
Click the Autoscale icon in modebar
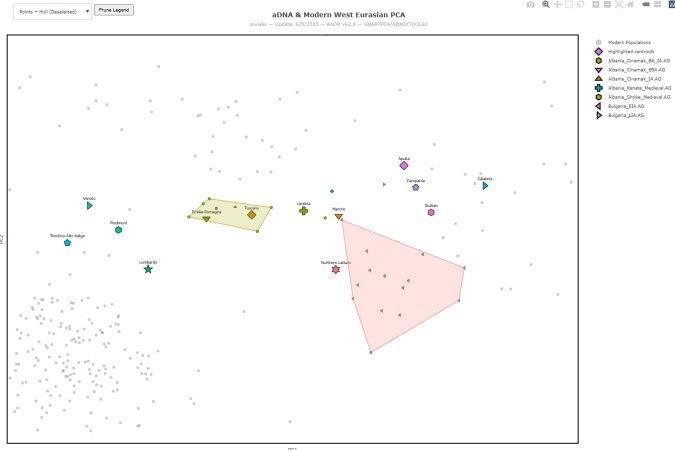pos(619,4)
